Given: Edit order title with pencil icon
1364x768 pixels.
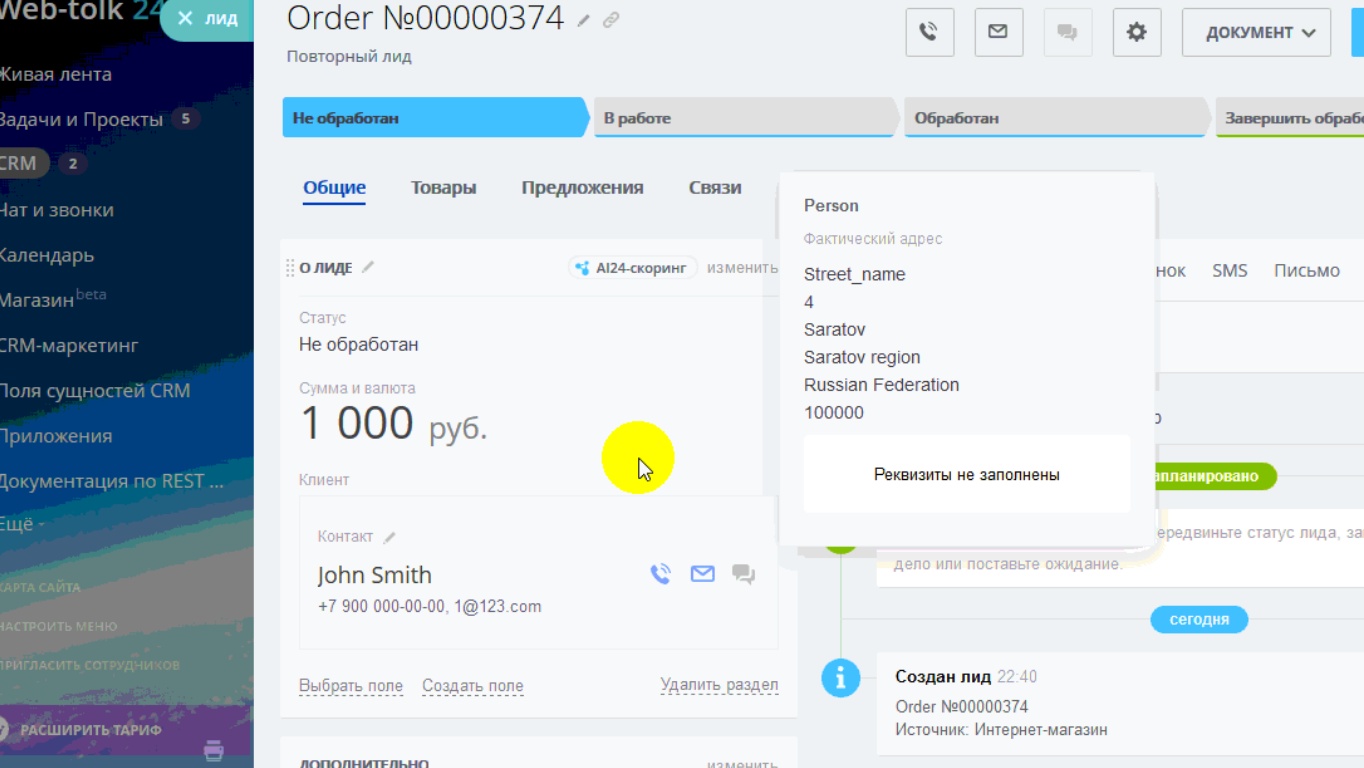Looking at the screenshot, I should [x=584, y=21].
